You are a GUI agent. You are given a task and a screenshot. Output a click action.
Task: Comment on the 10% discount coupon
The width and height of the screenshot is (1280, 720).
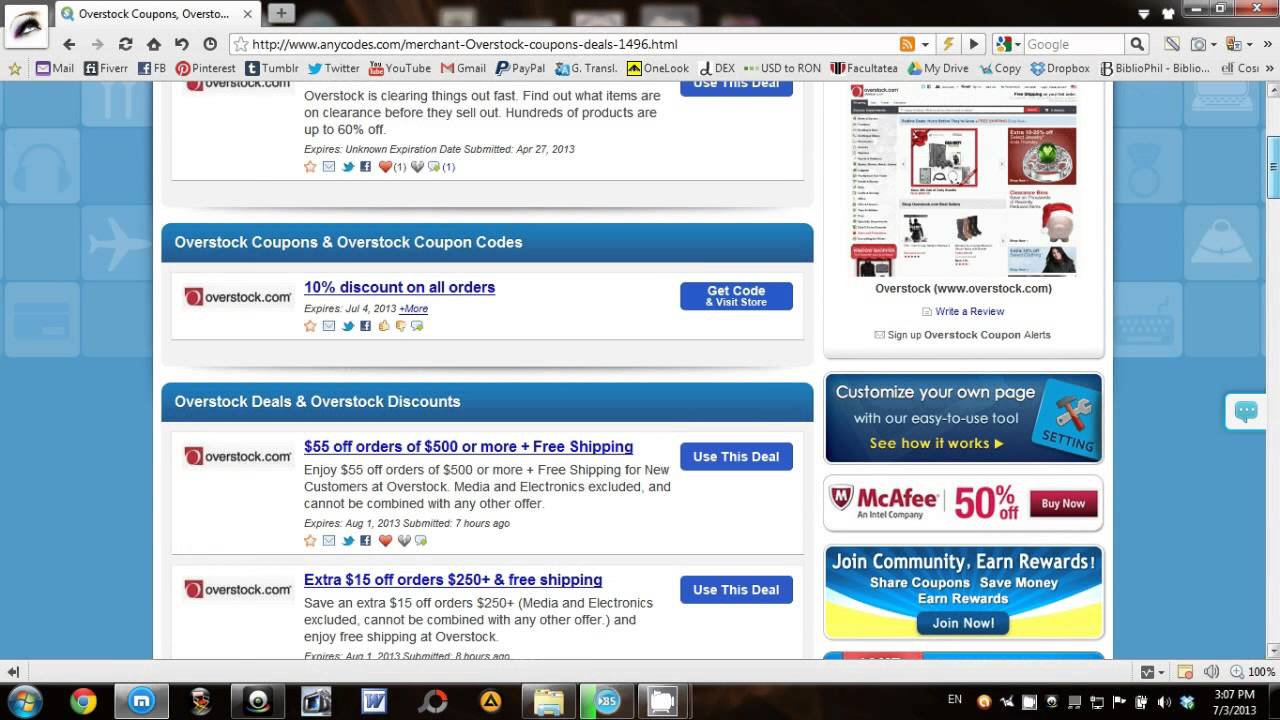(x=417, y=326)
